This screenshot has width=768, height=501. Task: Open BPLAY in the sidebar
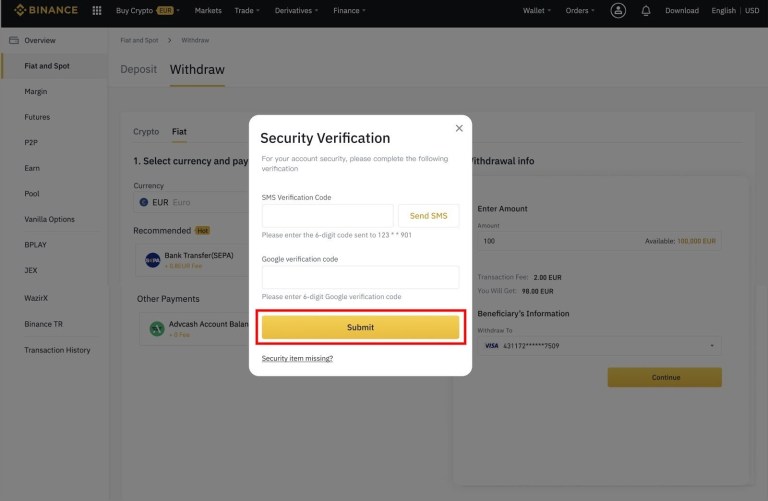pyautogui.click(x=35, y=244)
